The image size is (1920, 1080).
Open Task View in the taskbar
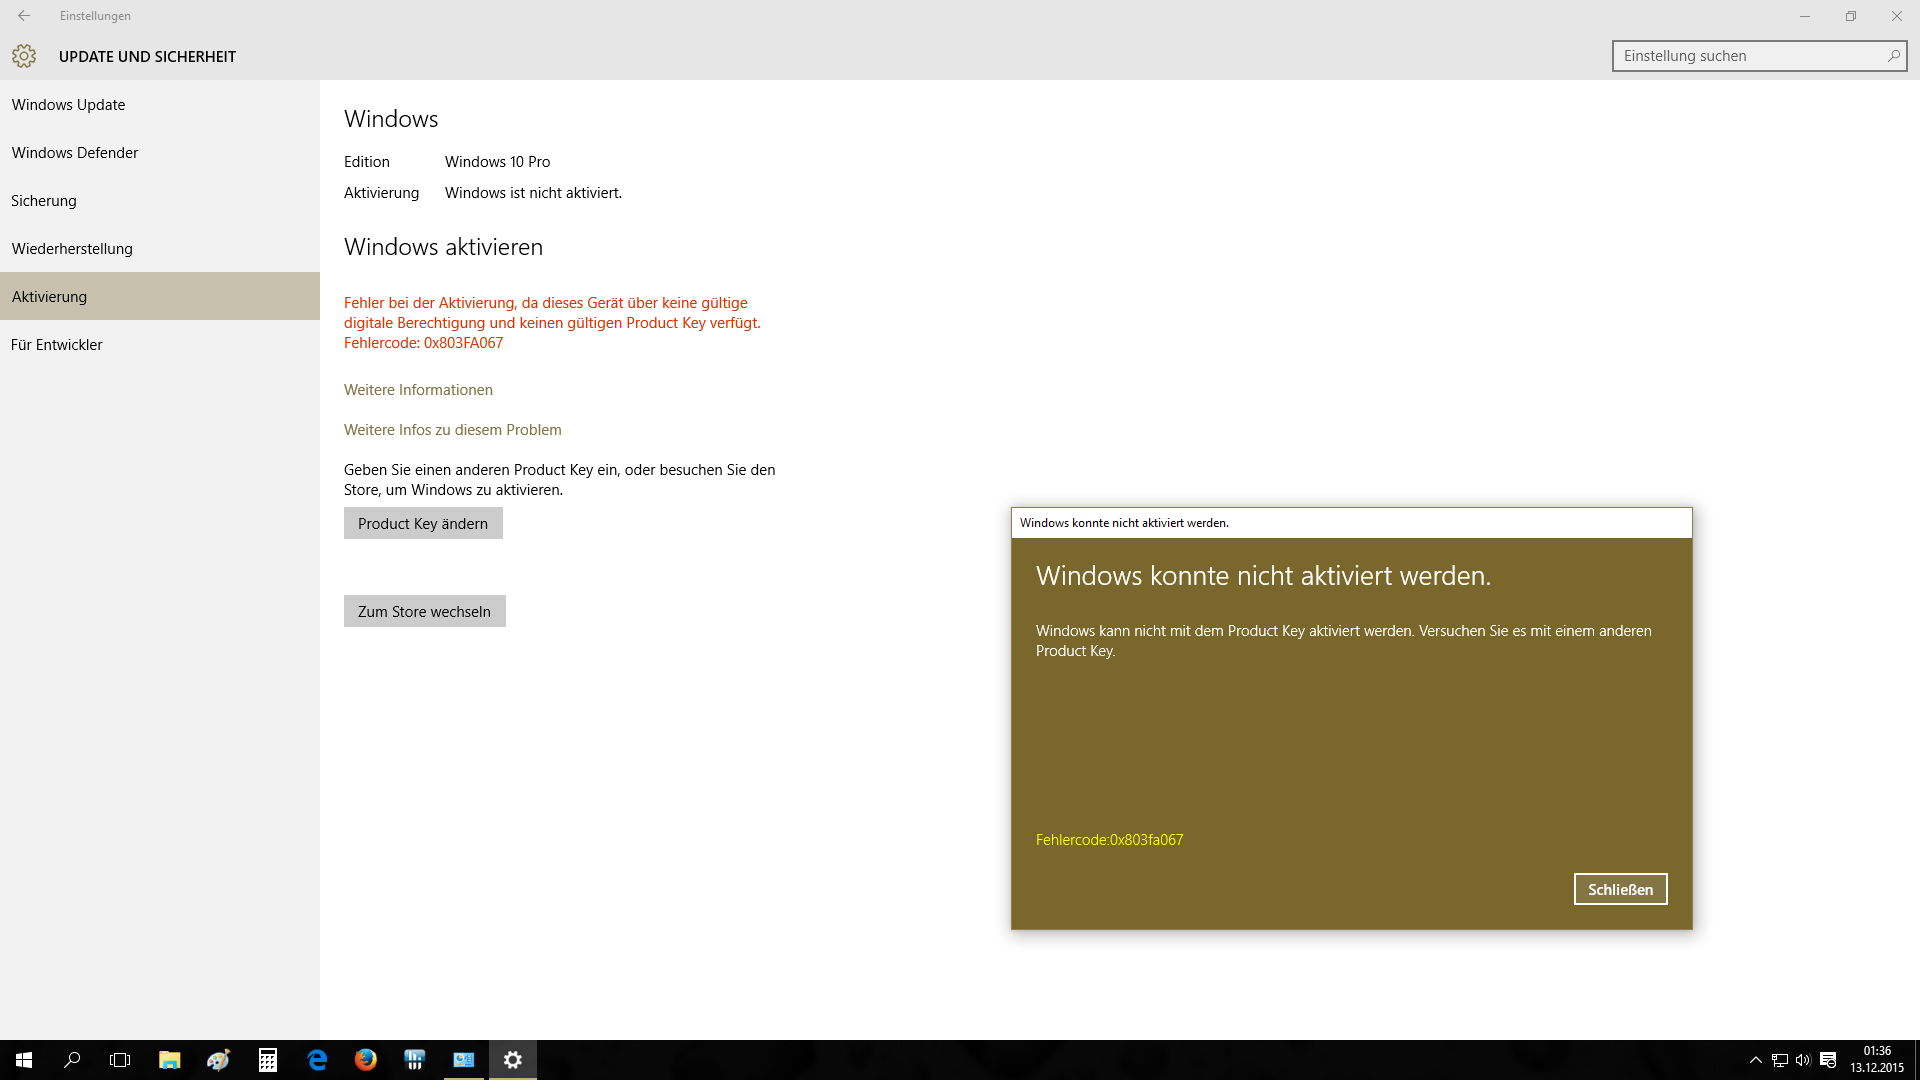click(x=120, y=1060)
